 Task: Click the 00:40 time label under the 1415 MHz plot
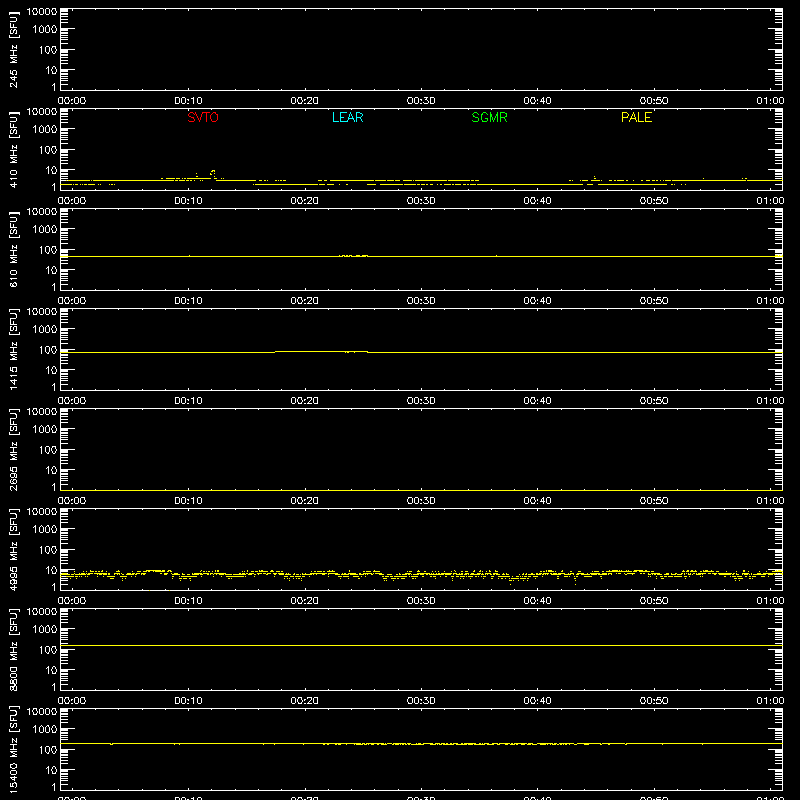(537, 401)
